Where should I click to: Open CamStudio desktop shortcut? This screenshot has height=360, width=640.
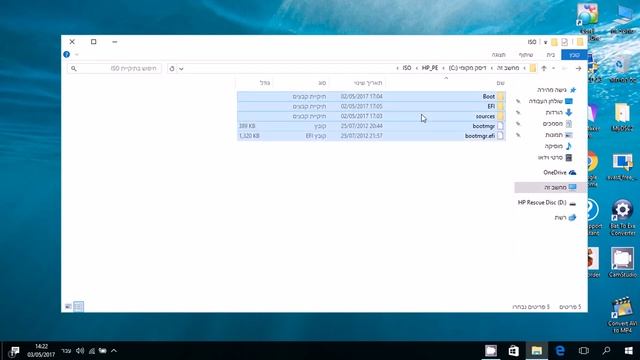pos(622,262)
